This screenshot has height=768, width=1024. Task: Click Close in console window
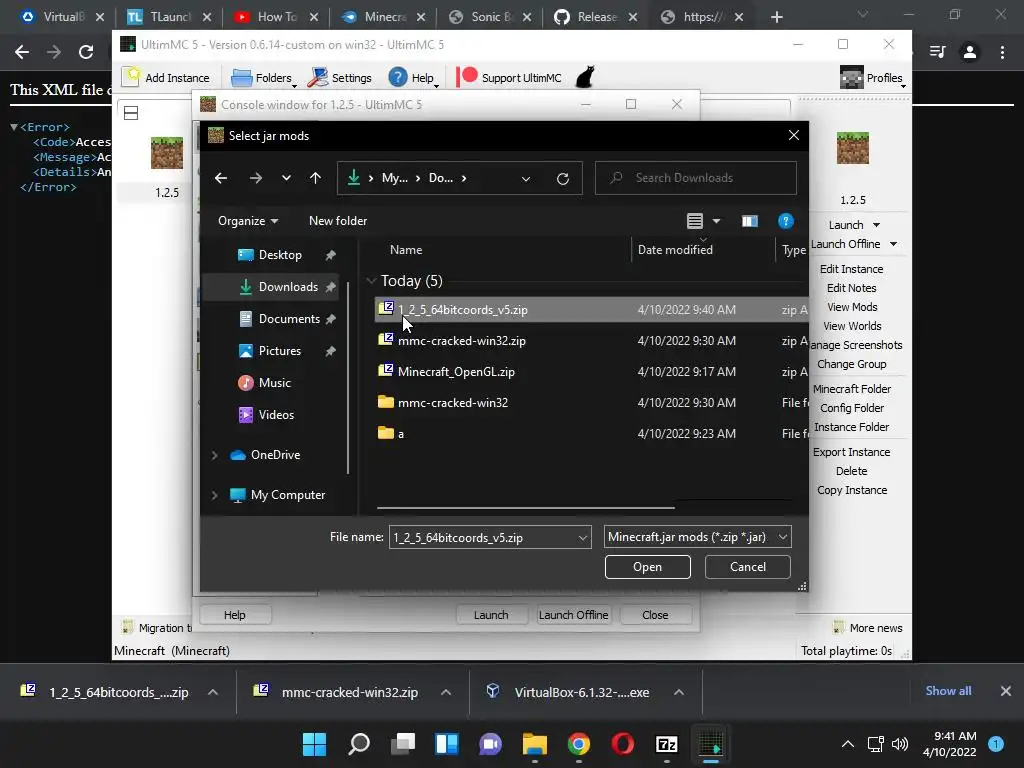(x=655, y=615)
